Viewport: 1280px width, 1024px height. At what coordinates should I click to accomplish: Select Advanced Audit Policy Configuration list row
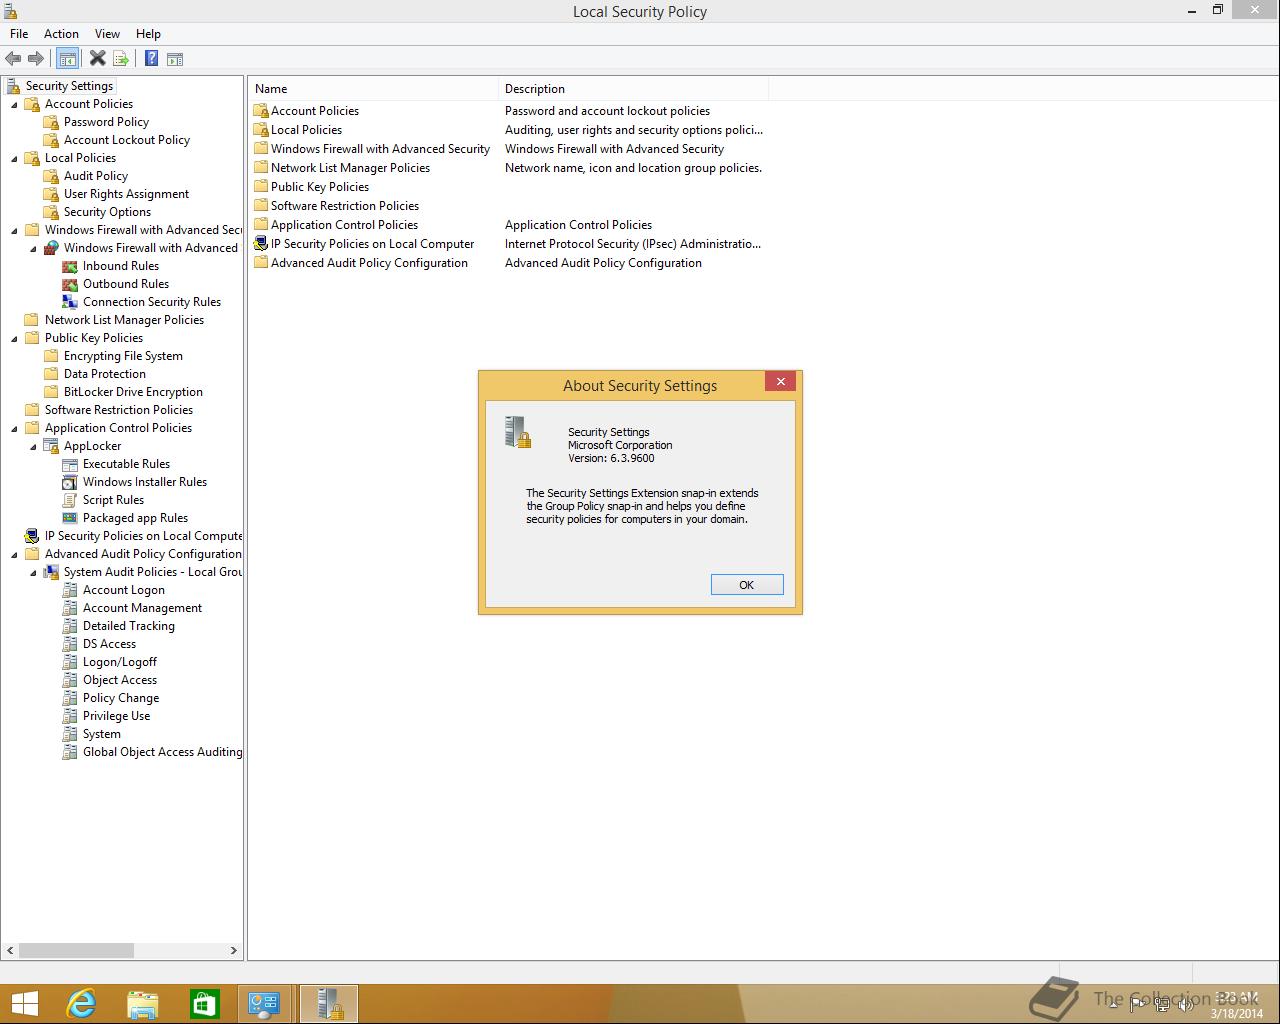[x=369, y=263]
